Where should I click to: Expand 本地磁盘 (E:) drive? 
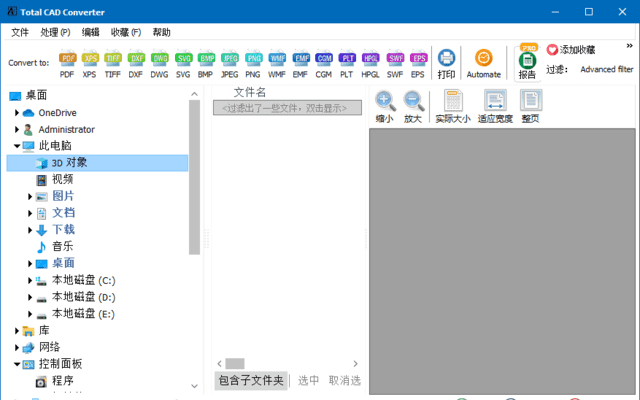30,314
